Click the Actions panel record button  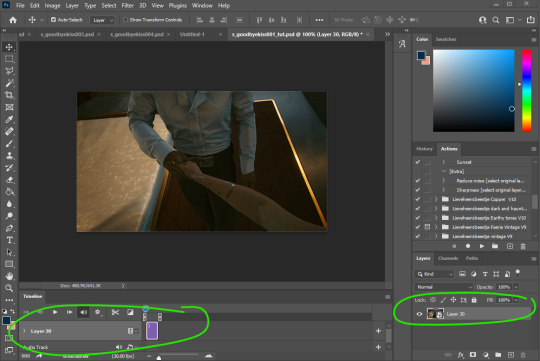(468, 246)
